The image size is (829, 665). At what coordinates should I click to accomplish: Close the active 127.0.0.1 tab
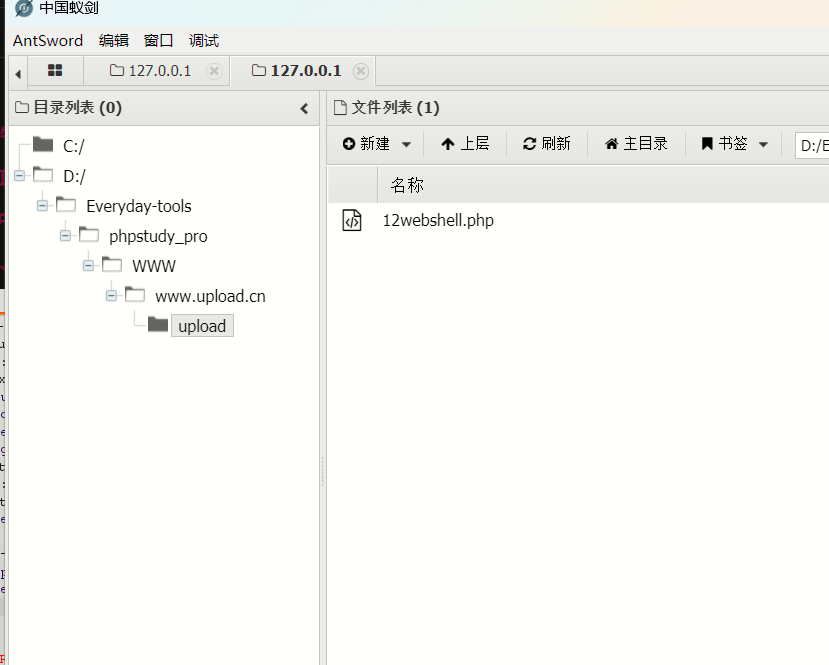pyautogui.click(x=361, y=71)
